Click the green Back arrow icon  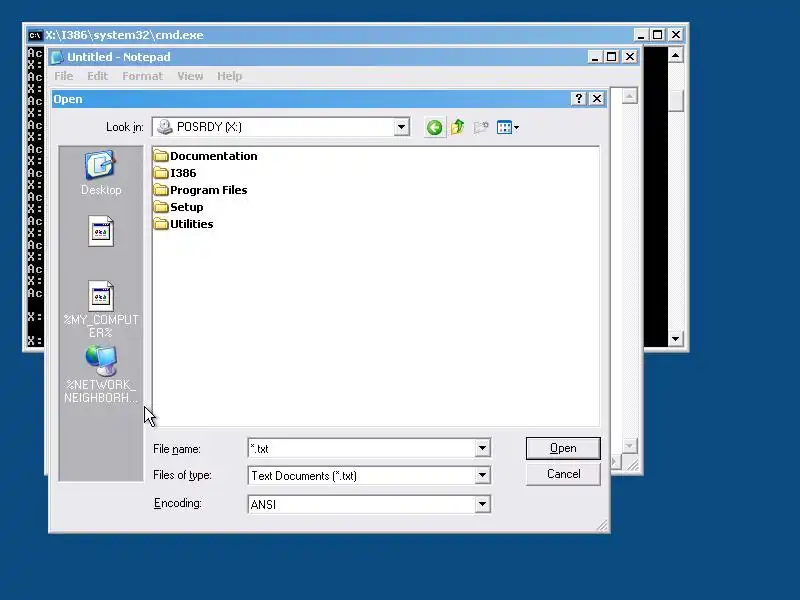click(434, 127)
